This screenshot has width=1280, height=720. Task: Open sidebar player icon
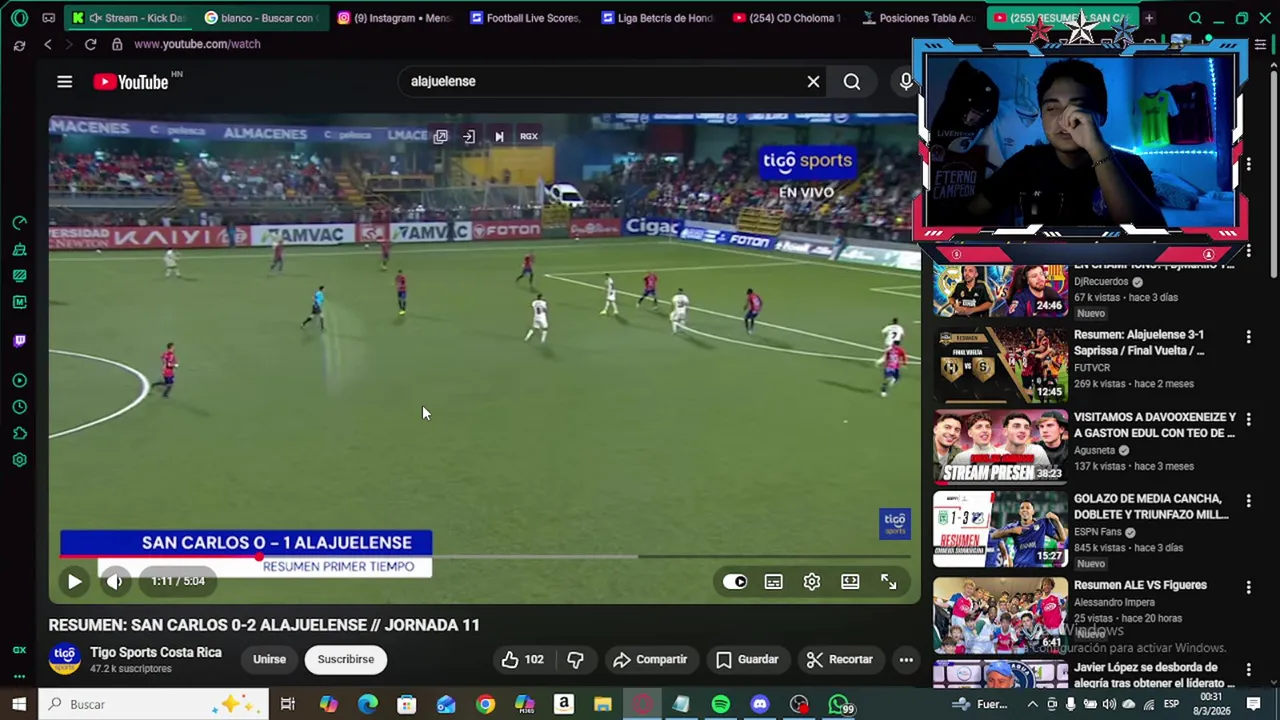20,381
